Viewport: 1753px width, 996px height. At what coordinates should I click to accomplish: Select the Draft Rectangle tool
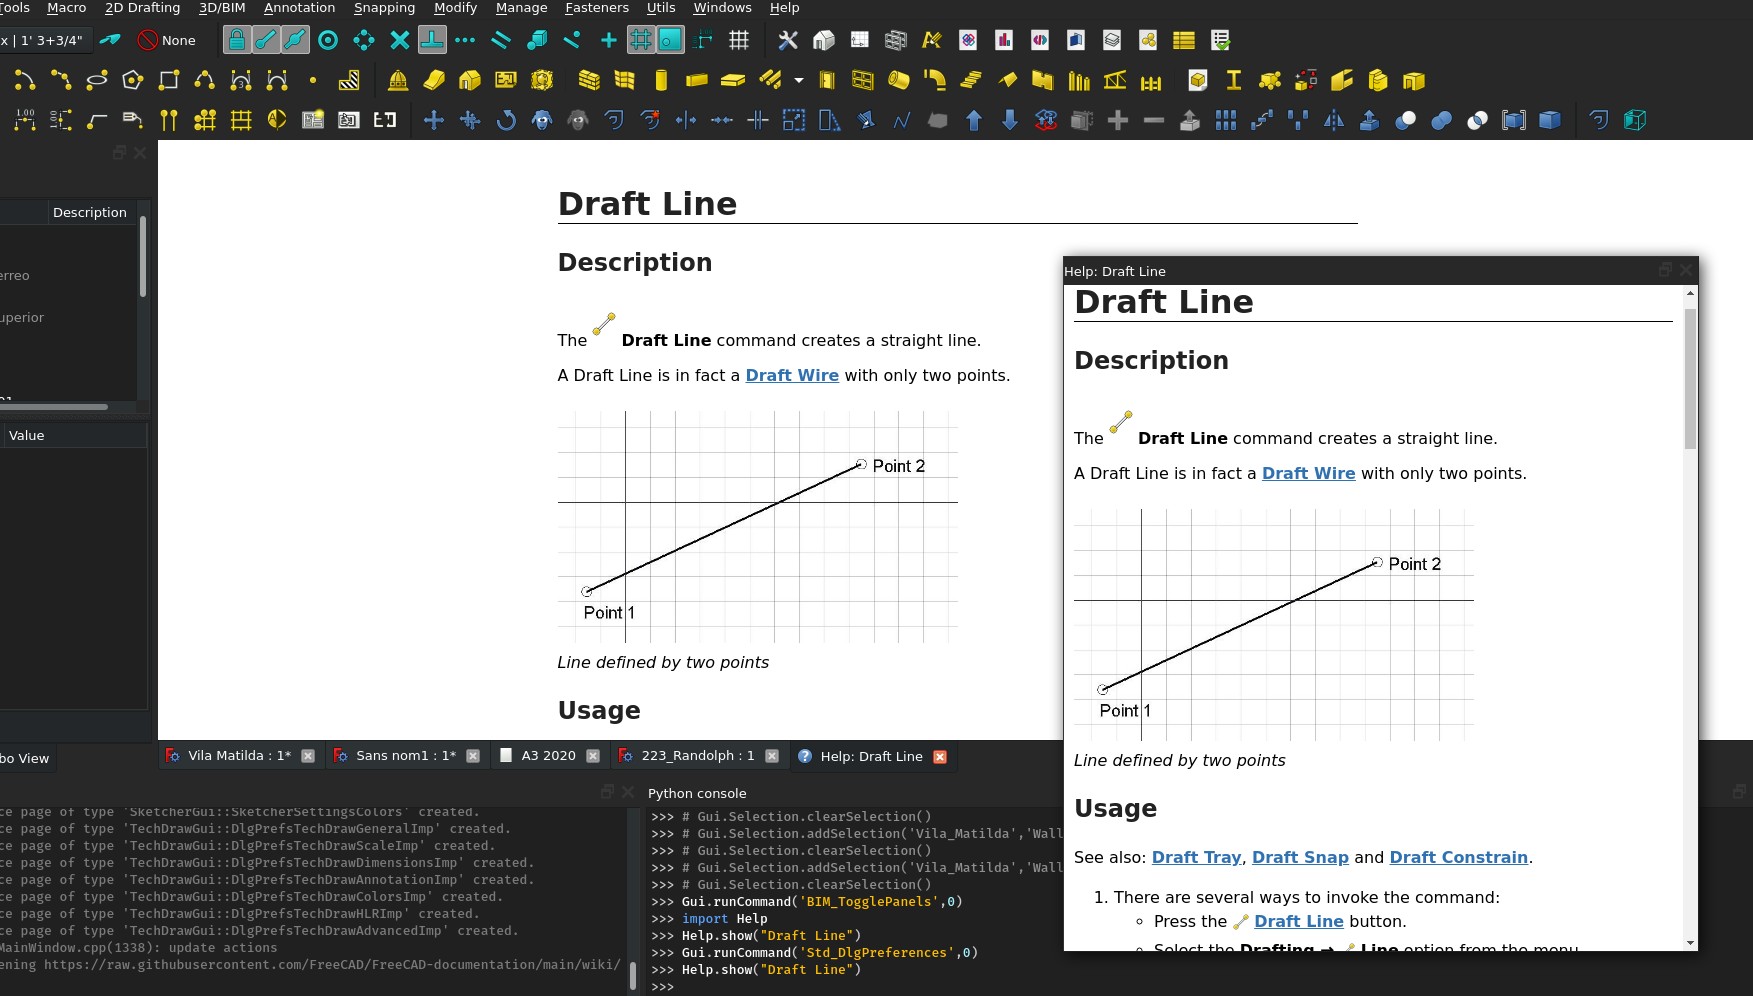(x=169, y=80)
